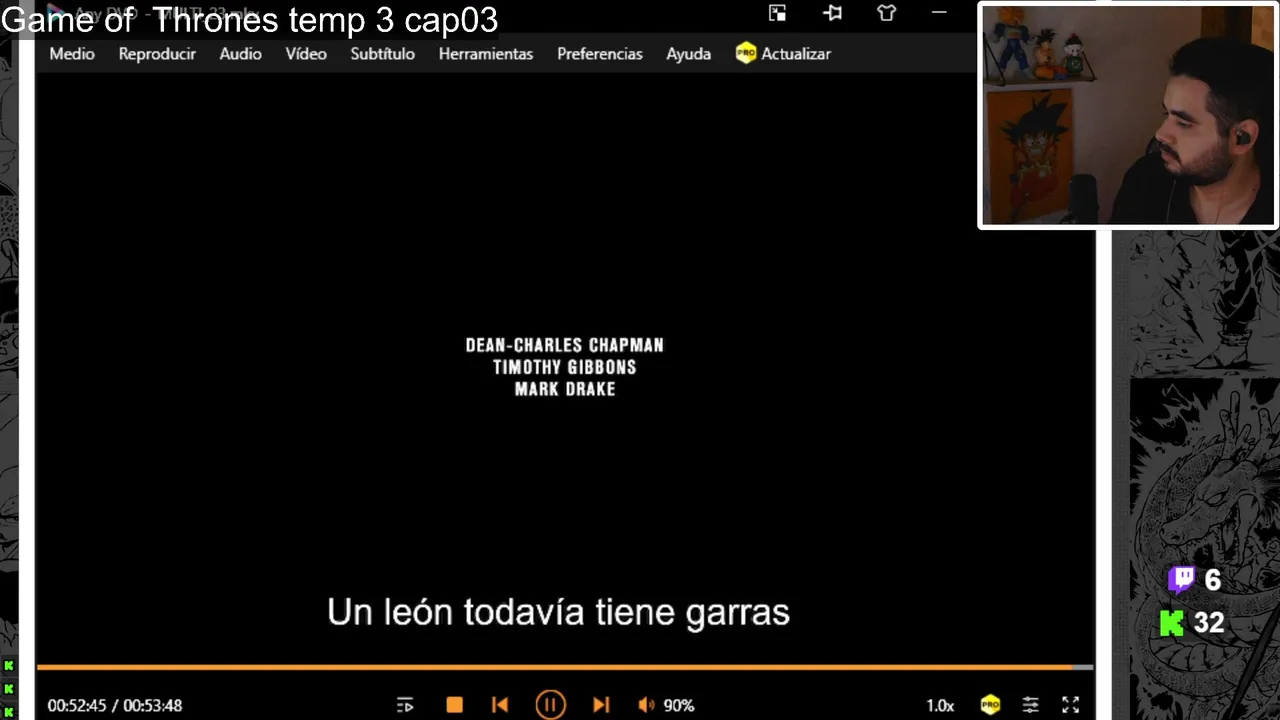
Task: Open the skin (shirt) selector icon
Action: (x=886, y=13)
